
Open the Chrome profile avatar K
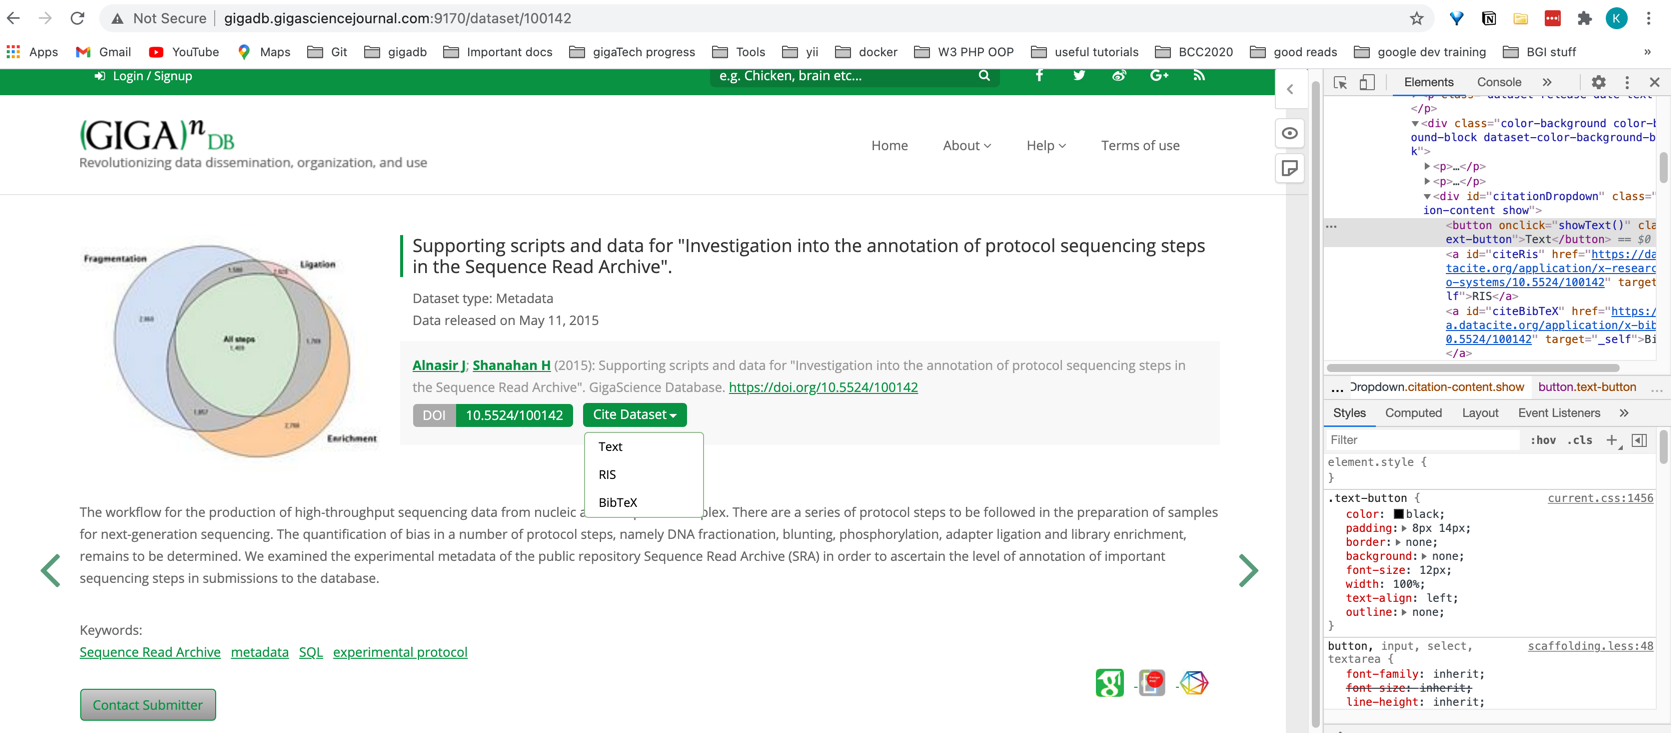pos(1616,18)
